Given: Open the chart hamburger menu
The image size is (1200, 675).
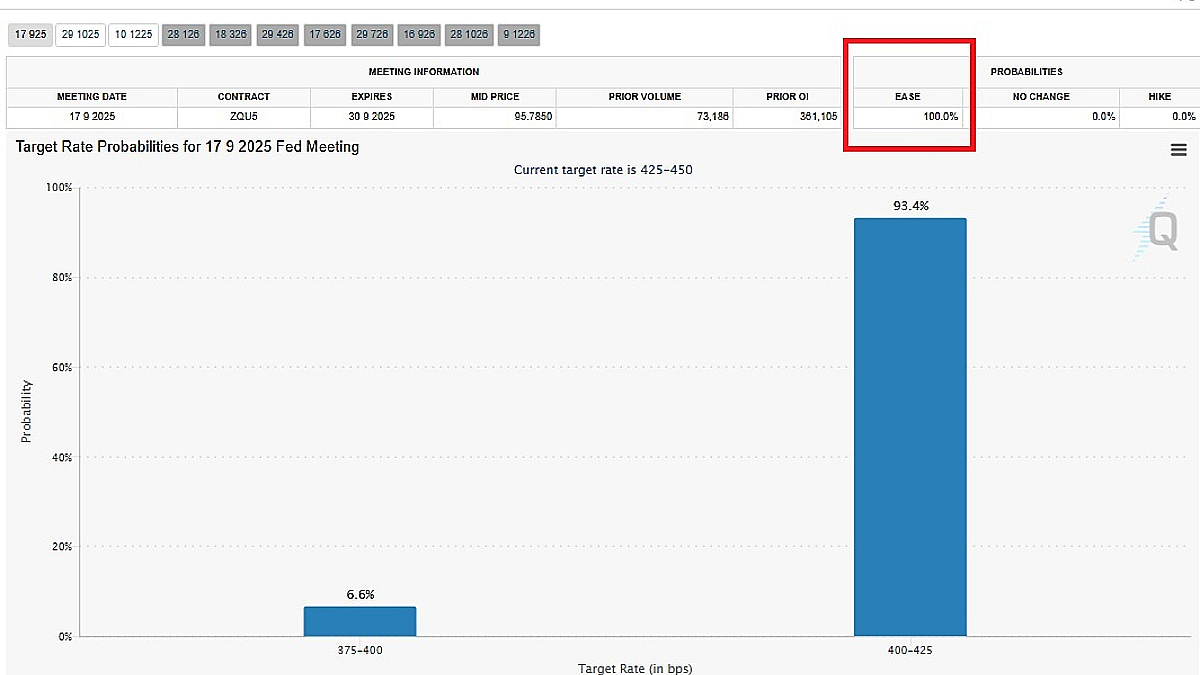Looking at the screenshot, I should [x=1178, y=150].
